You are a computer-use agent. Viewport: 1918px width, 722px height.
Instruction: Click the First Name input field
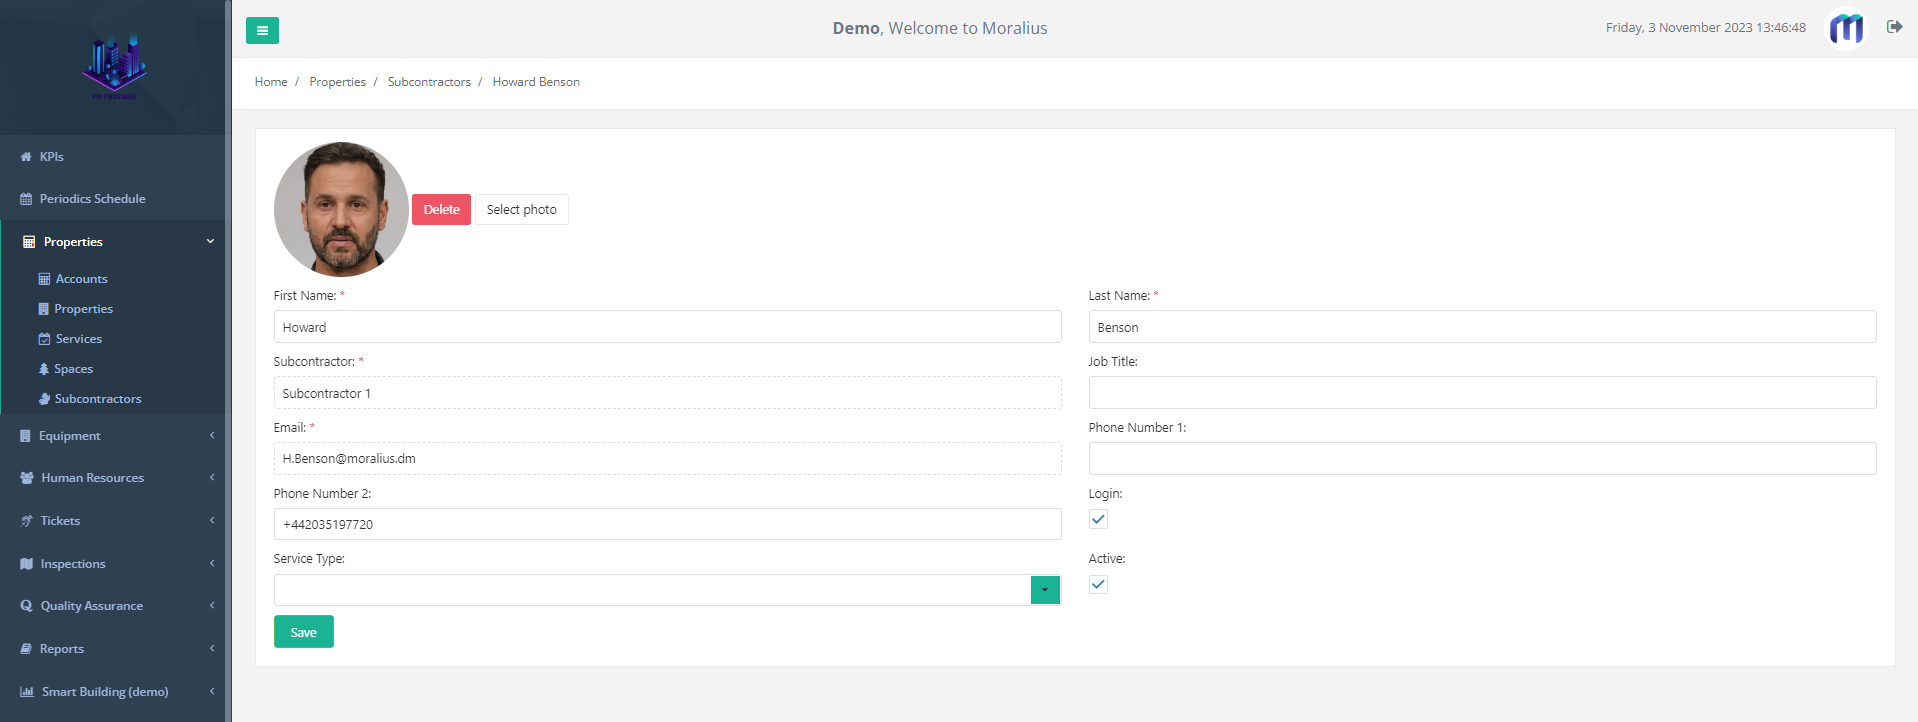pos(667,327)
